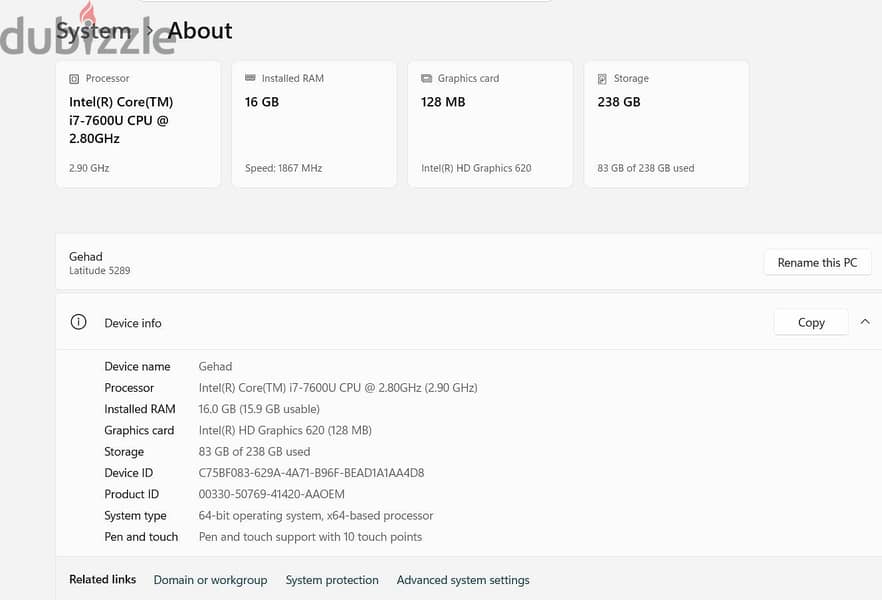Click the Gehad PC name heading
Image resolution: width=882 pixels, height=600 pixels.
[x=86, y=256]
